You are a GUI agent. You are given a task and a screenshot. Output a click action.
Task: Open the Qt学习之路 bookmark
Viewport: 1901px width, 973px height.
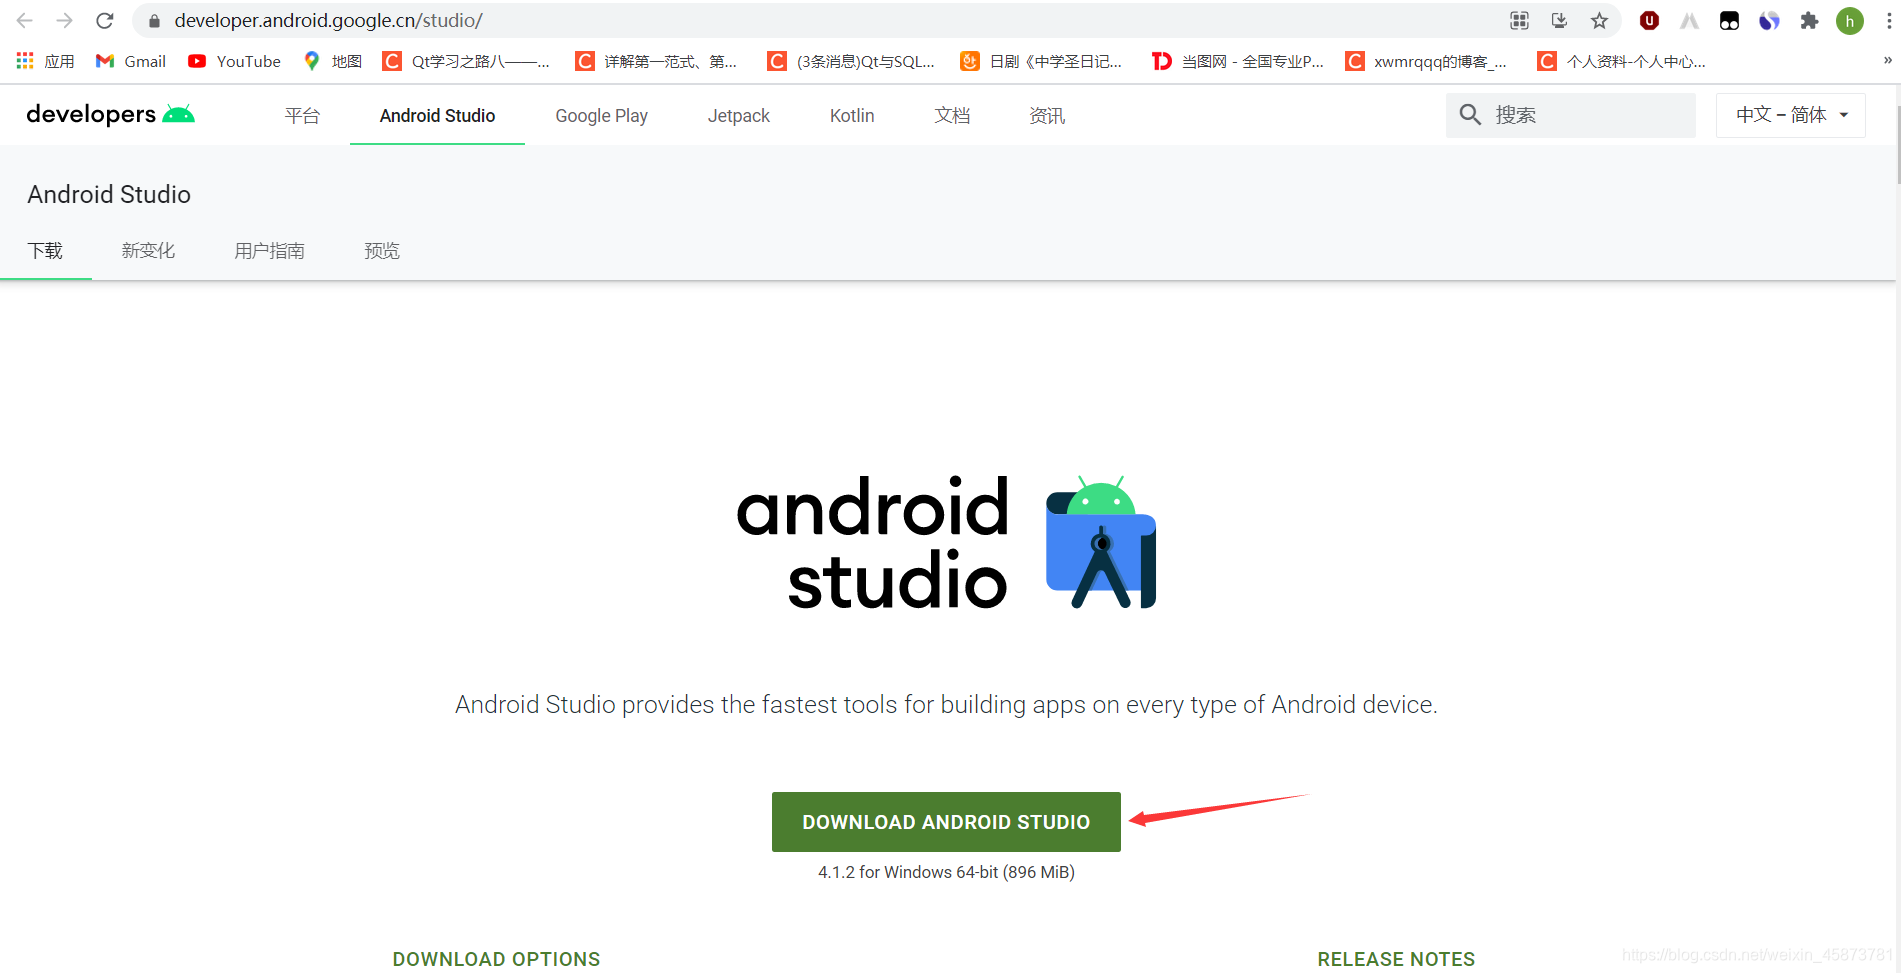[467, 61]
